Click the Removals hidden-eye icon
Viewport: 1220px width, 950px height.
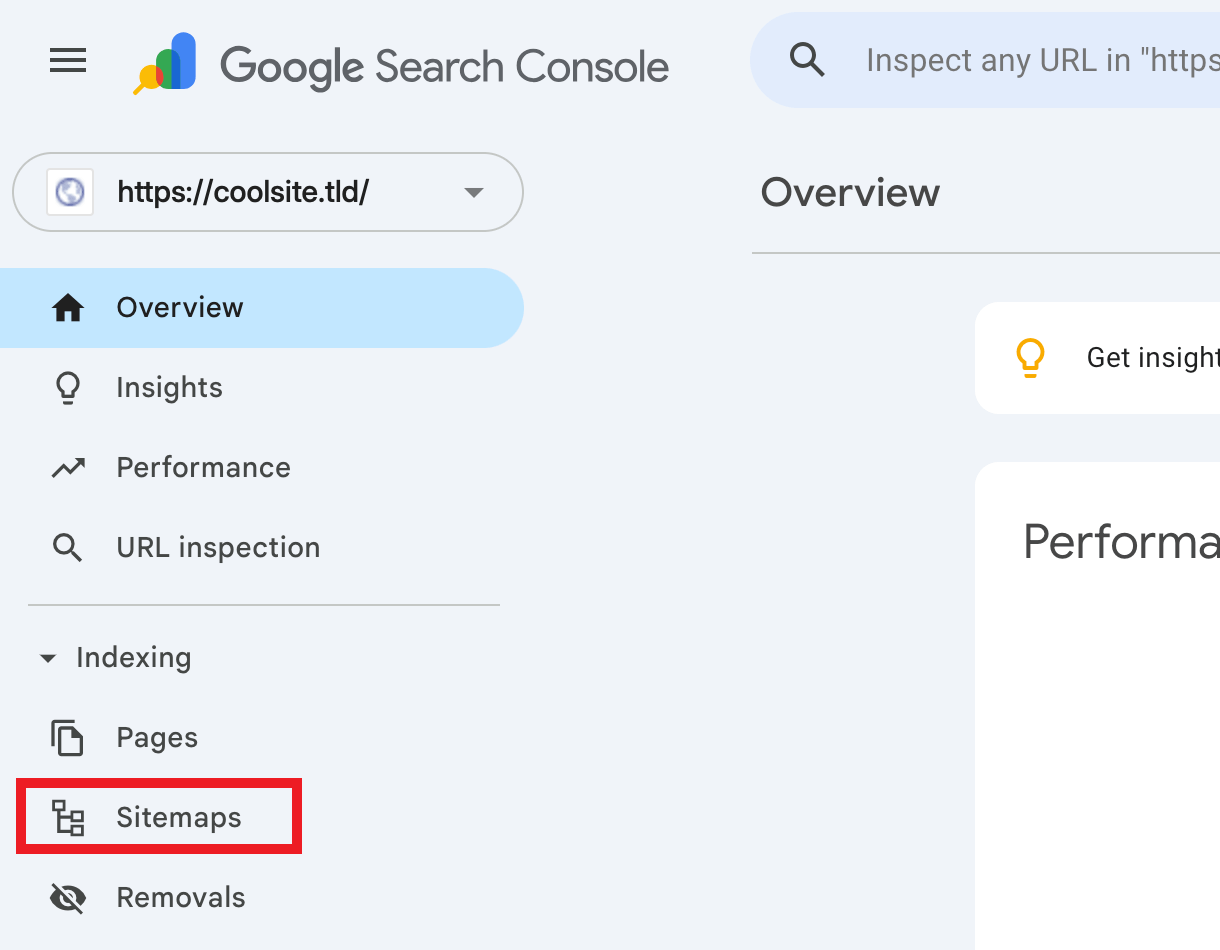(67, 897)
